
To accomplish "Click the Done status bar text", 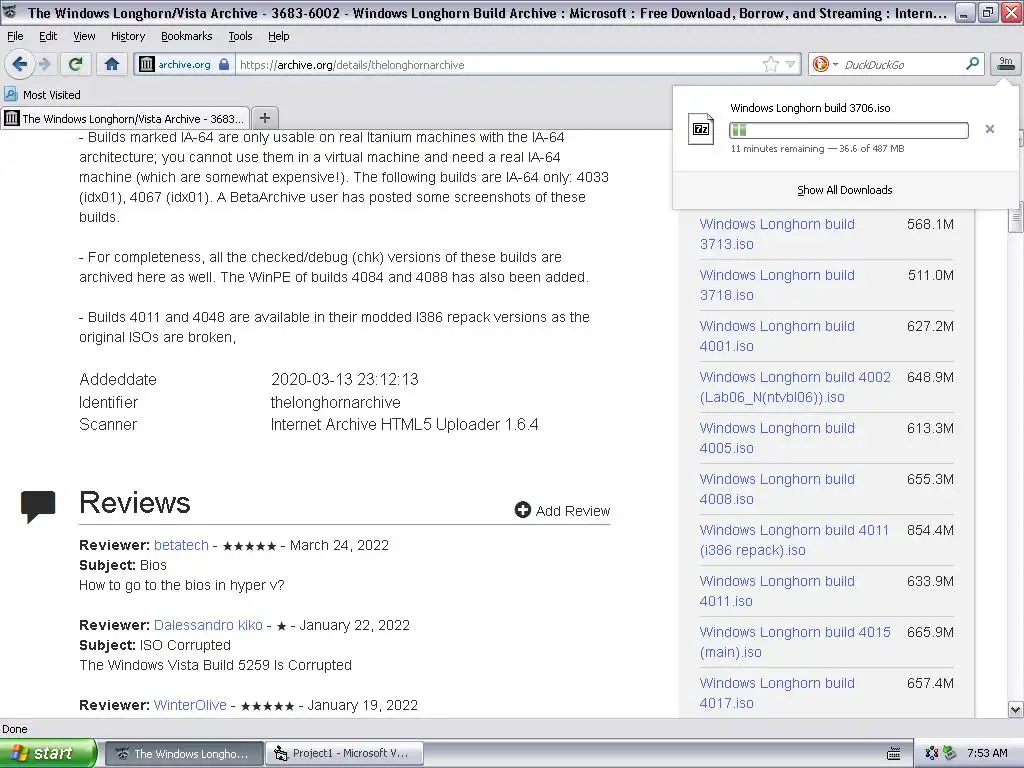I will [x=15, y=729].
